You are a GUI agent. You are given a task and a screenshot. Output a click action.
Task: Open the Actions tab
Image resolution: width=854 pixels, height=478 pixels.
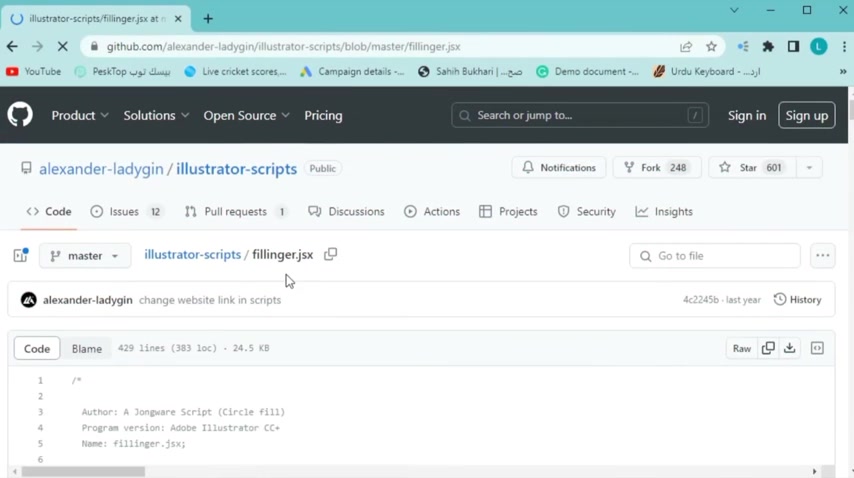pyautogui.click(x=432, y=211)
